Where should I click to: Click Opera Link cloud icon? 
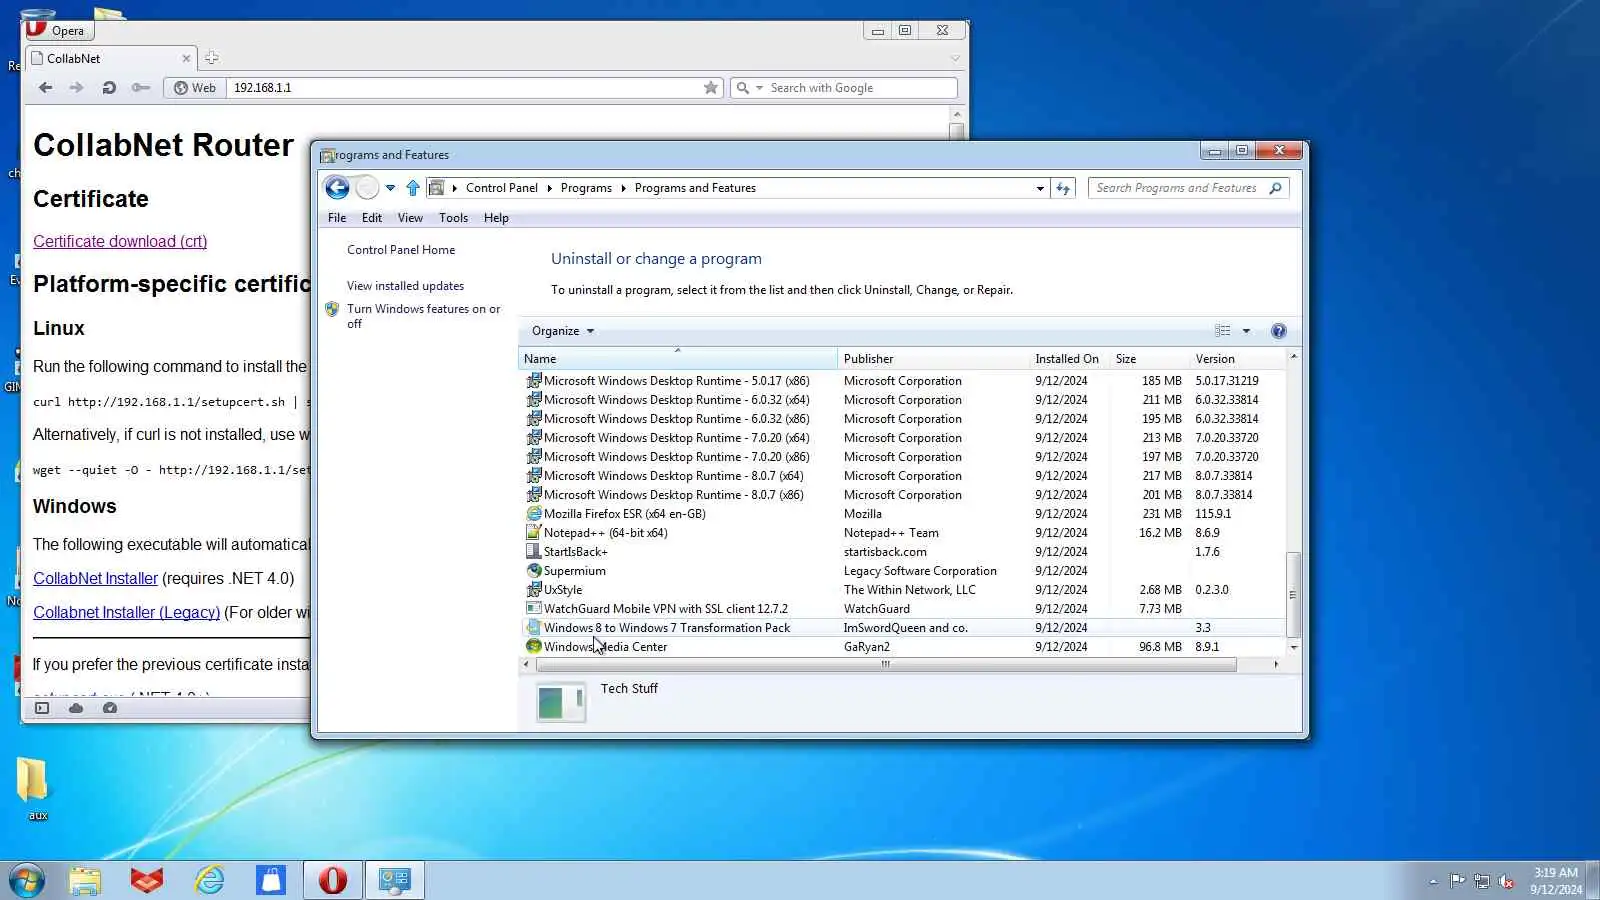76,708
